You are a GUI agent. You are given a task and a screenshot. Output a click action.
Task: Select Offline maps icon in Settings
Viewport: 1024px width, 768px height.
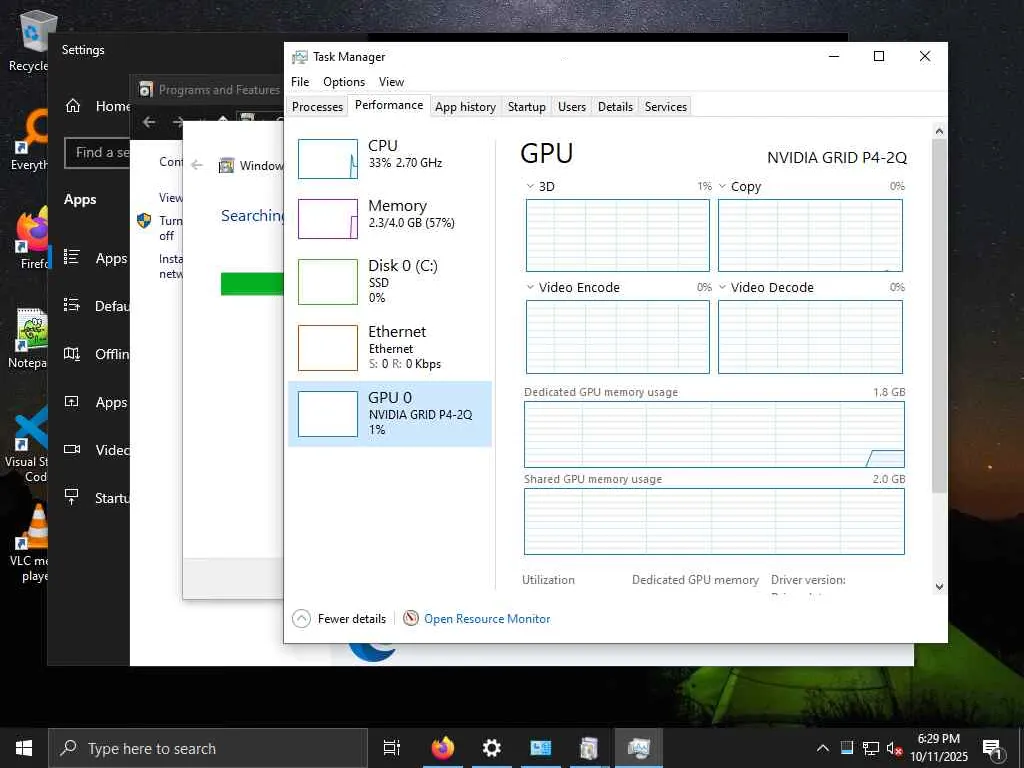click(x=72, y=353)
